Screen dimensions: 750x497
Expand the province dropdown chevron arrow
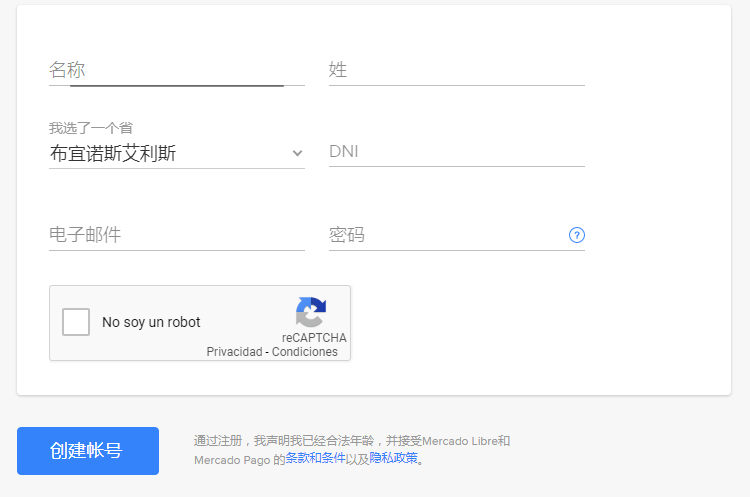coord(297,153)
